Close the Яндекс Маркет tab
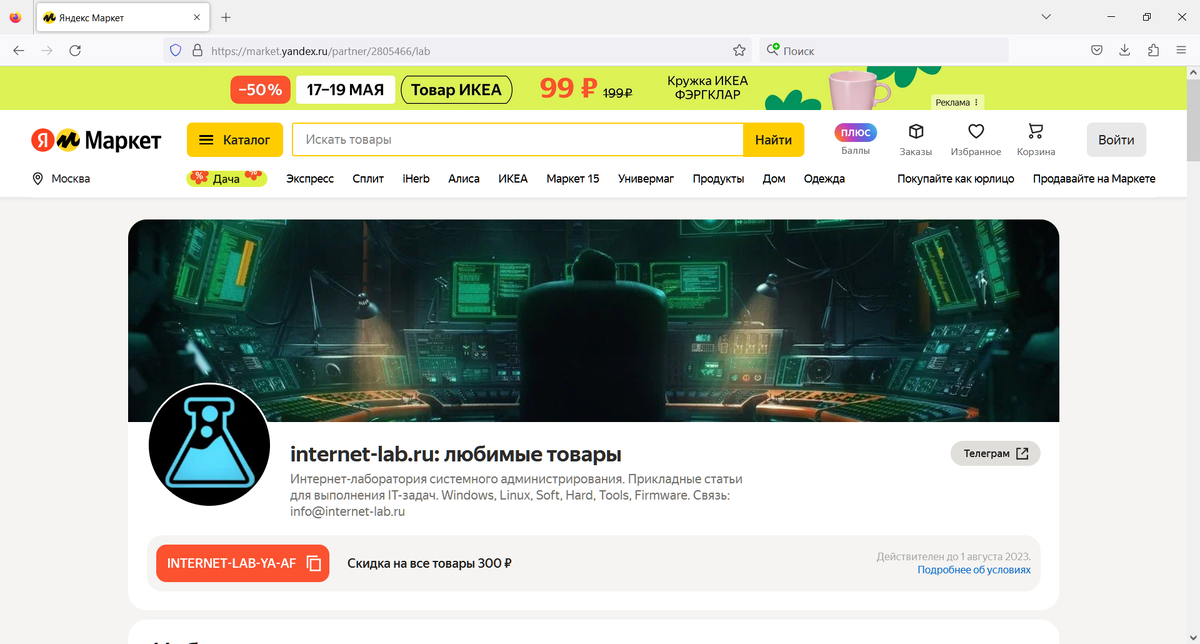Image resolution: width=1200 pixels, height=644 pixels. pyautogui.click(x=196, y=17)
